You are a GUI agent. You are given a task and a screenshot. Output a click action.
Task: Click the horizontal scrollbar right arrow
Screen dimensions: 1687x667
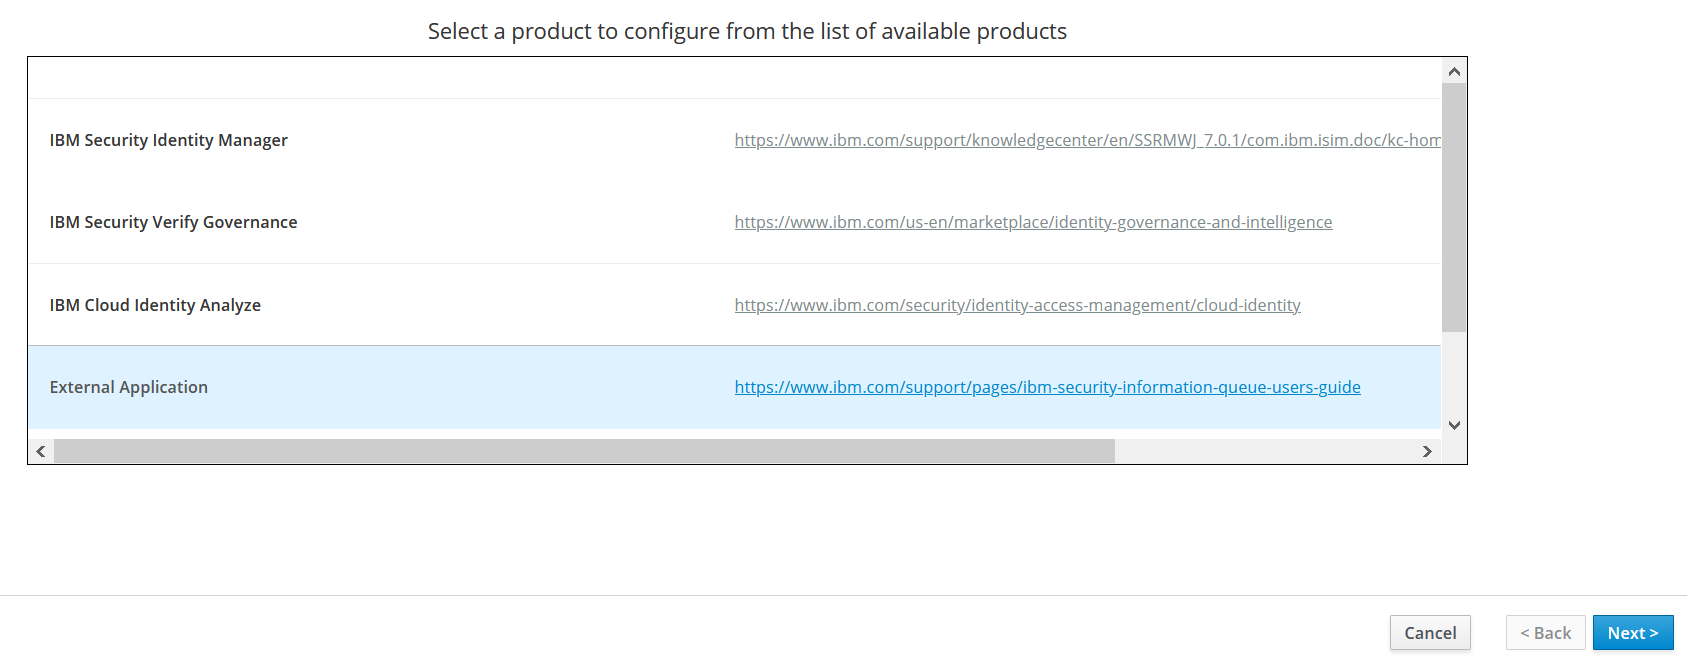click(1427, 451)
